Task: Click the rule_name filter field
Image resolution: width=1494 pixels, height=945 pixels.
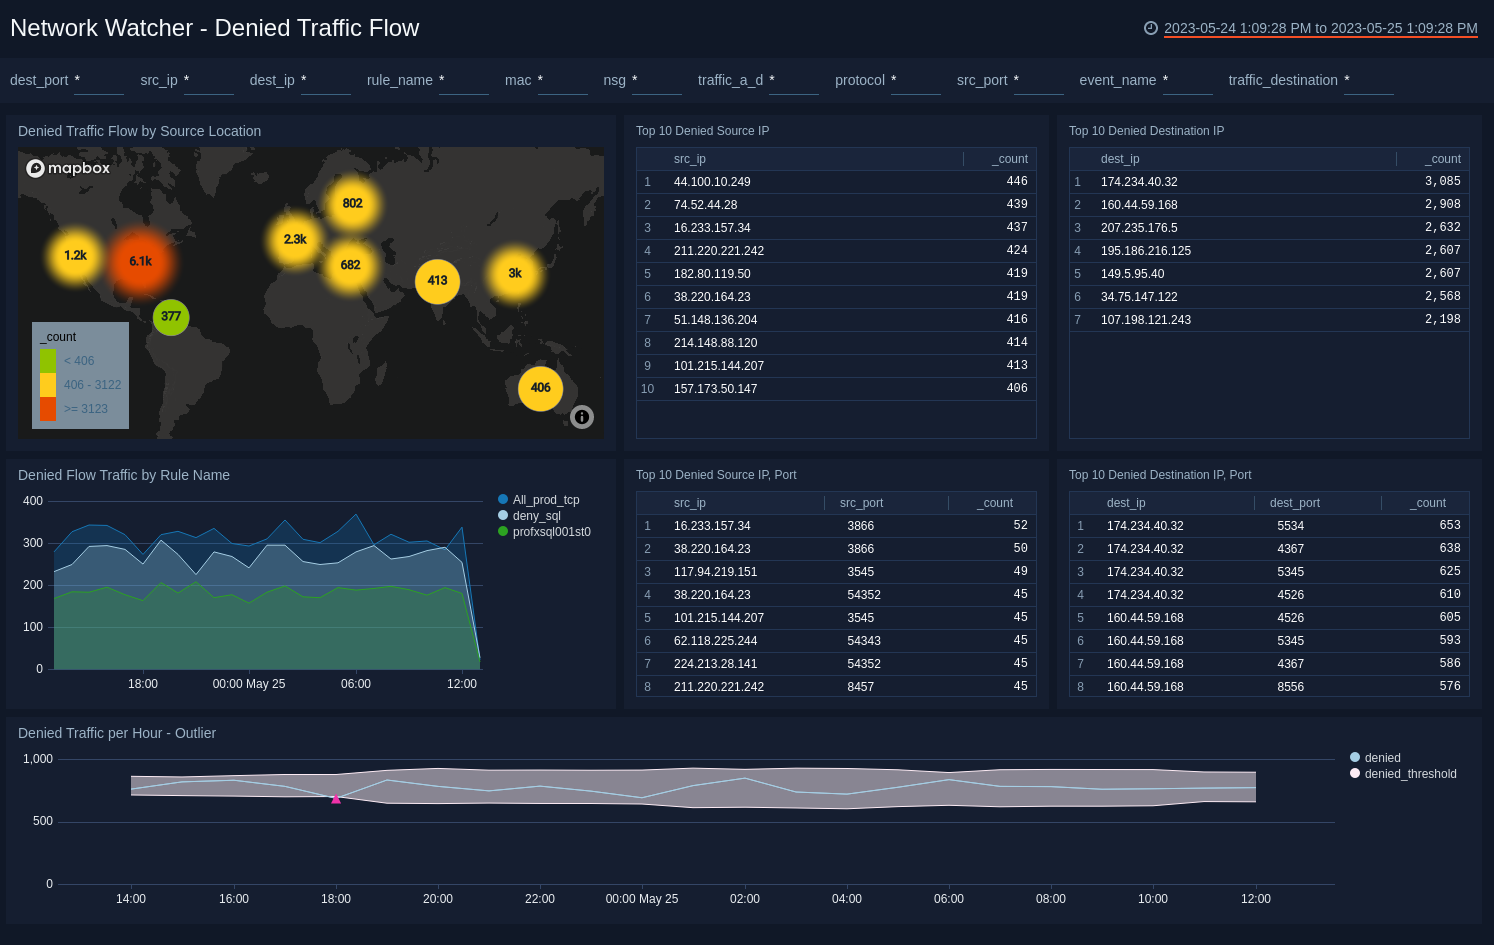Action: pyautogui.click(x=464, y=81)
